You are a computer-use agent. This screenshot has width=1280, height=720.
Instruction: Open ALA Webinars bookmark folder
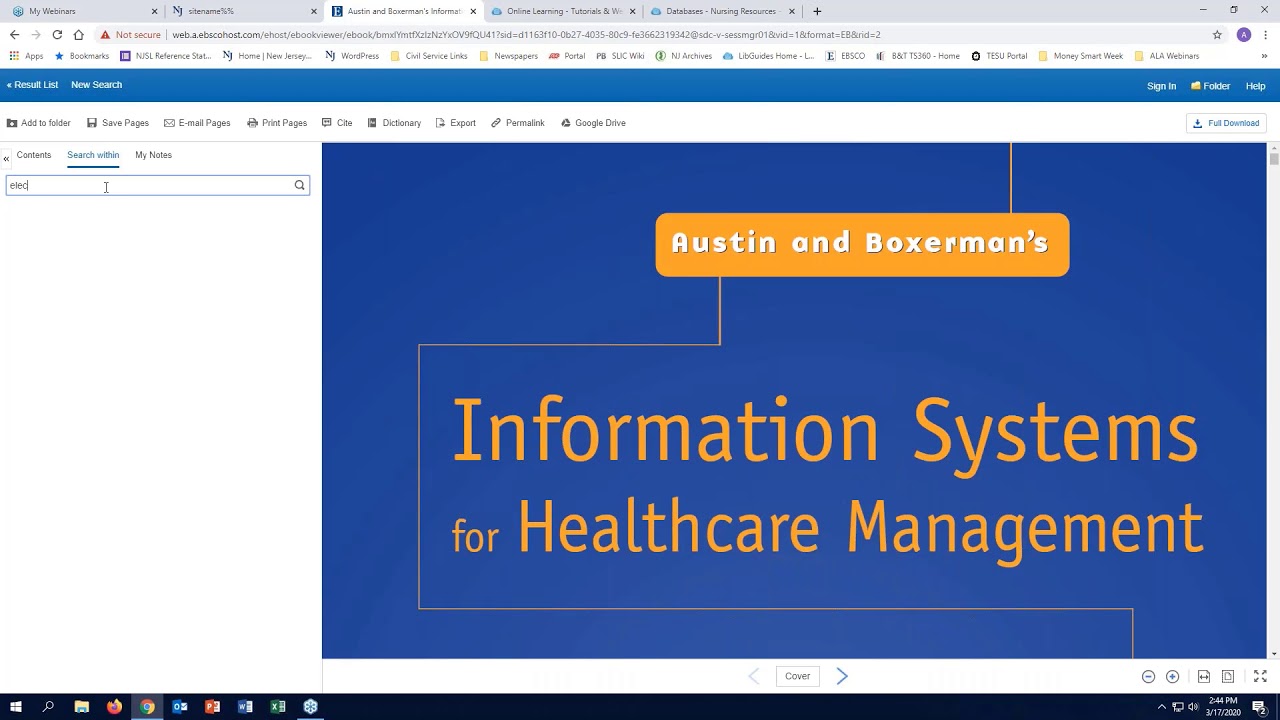(1167, 56)
